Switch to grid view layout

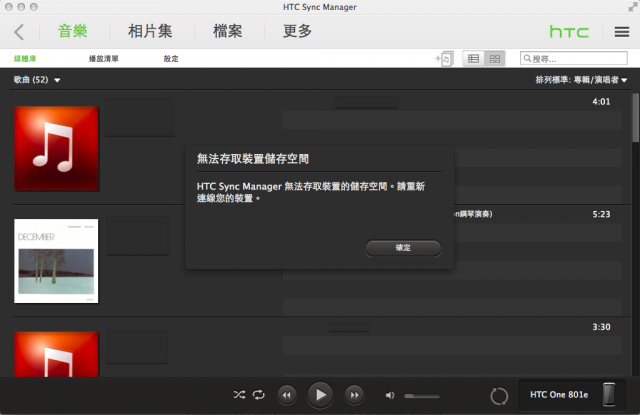(x=495, y=59)
